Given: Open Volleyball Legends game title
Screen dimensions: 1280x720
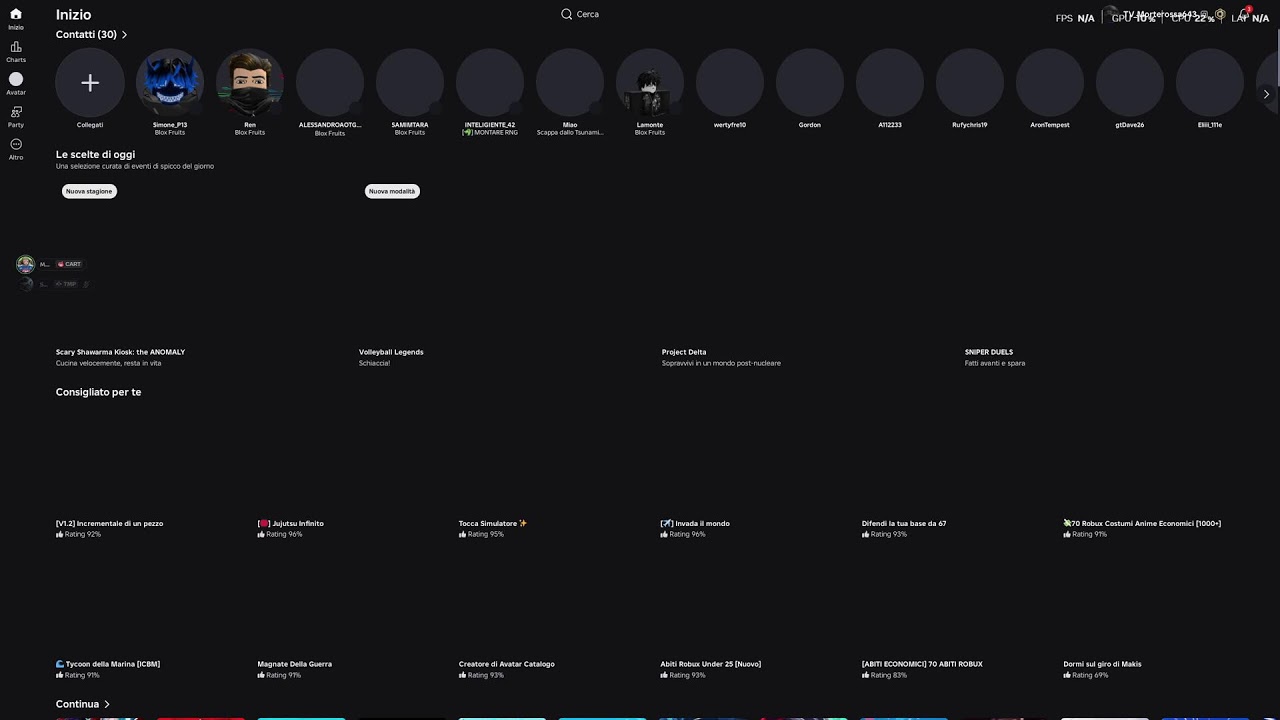Looking at the screenshot, I should 391,352.
